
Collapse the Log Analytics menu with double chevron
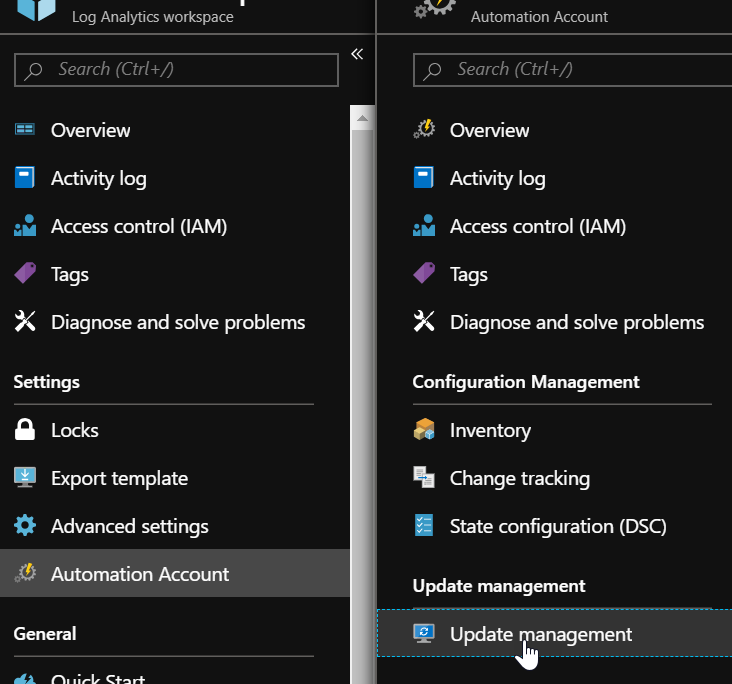pos(357,54)
